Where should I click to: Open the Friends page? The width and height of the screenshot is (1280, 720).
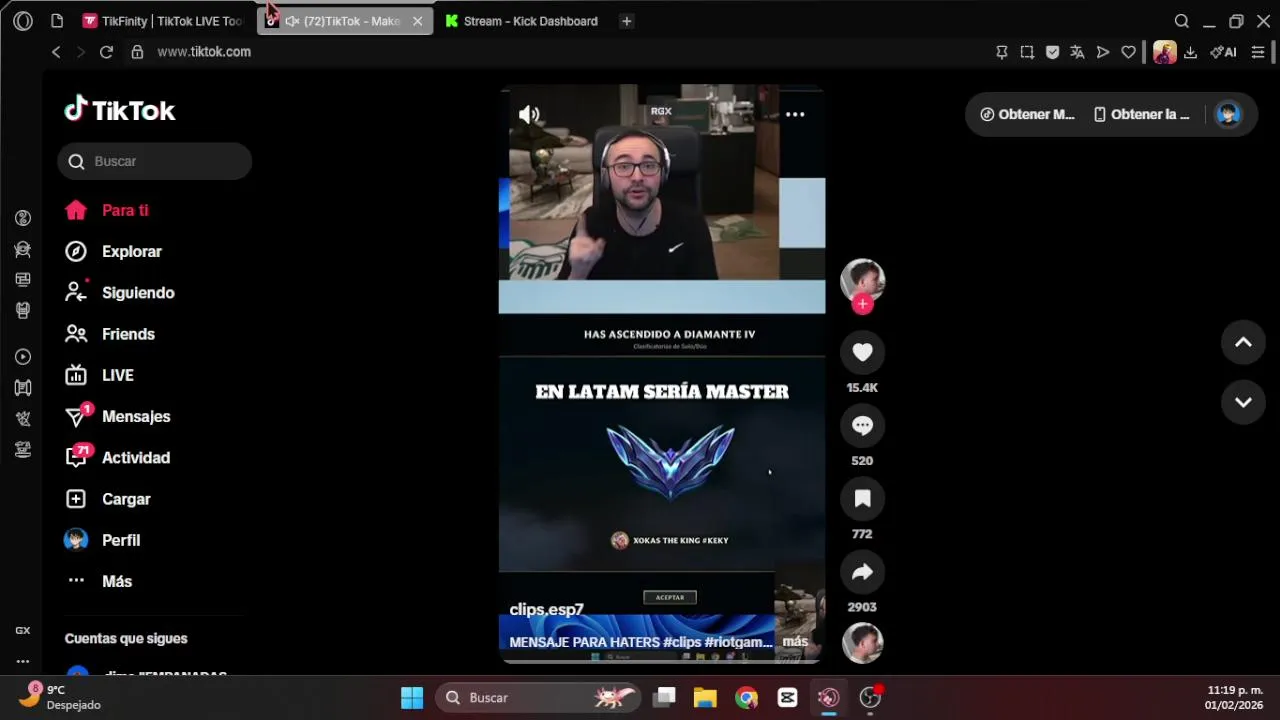[110, 334]
